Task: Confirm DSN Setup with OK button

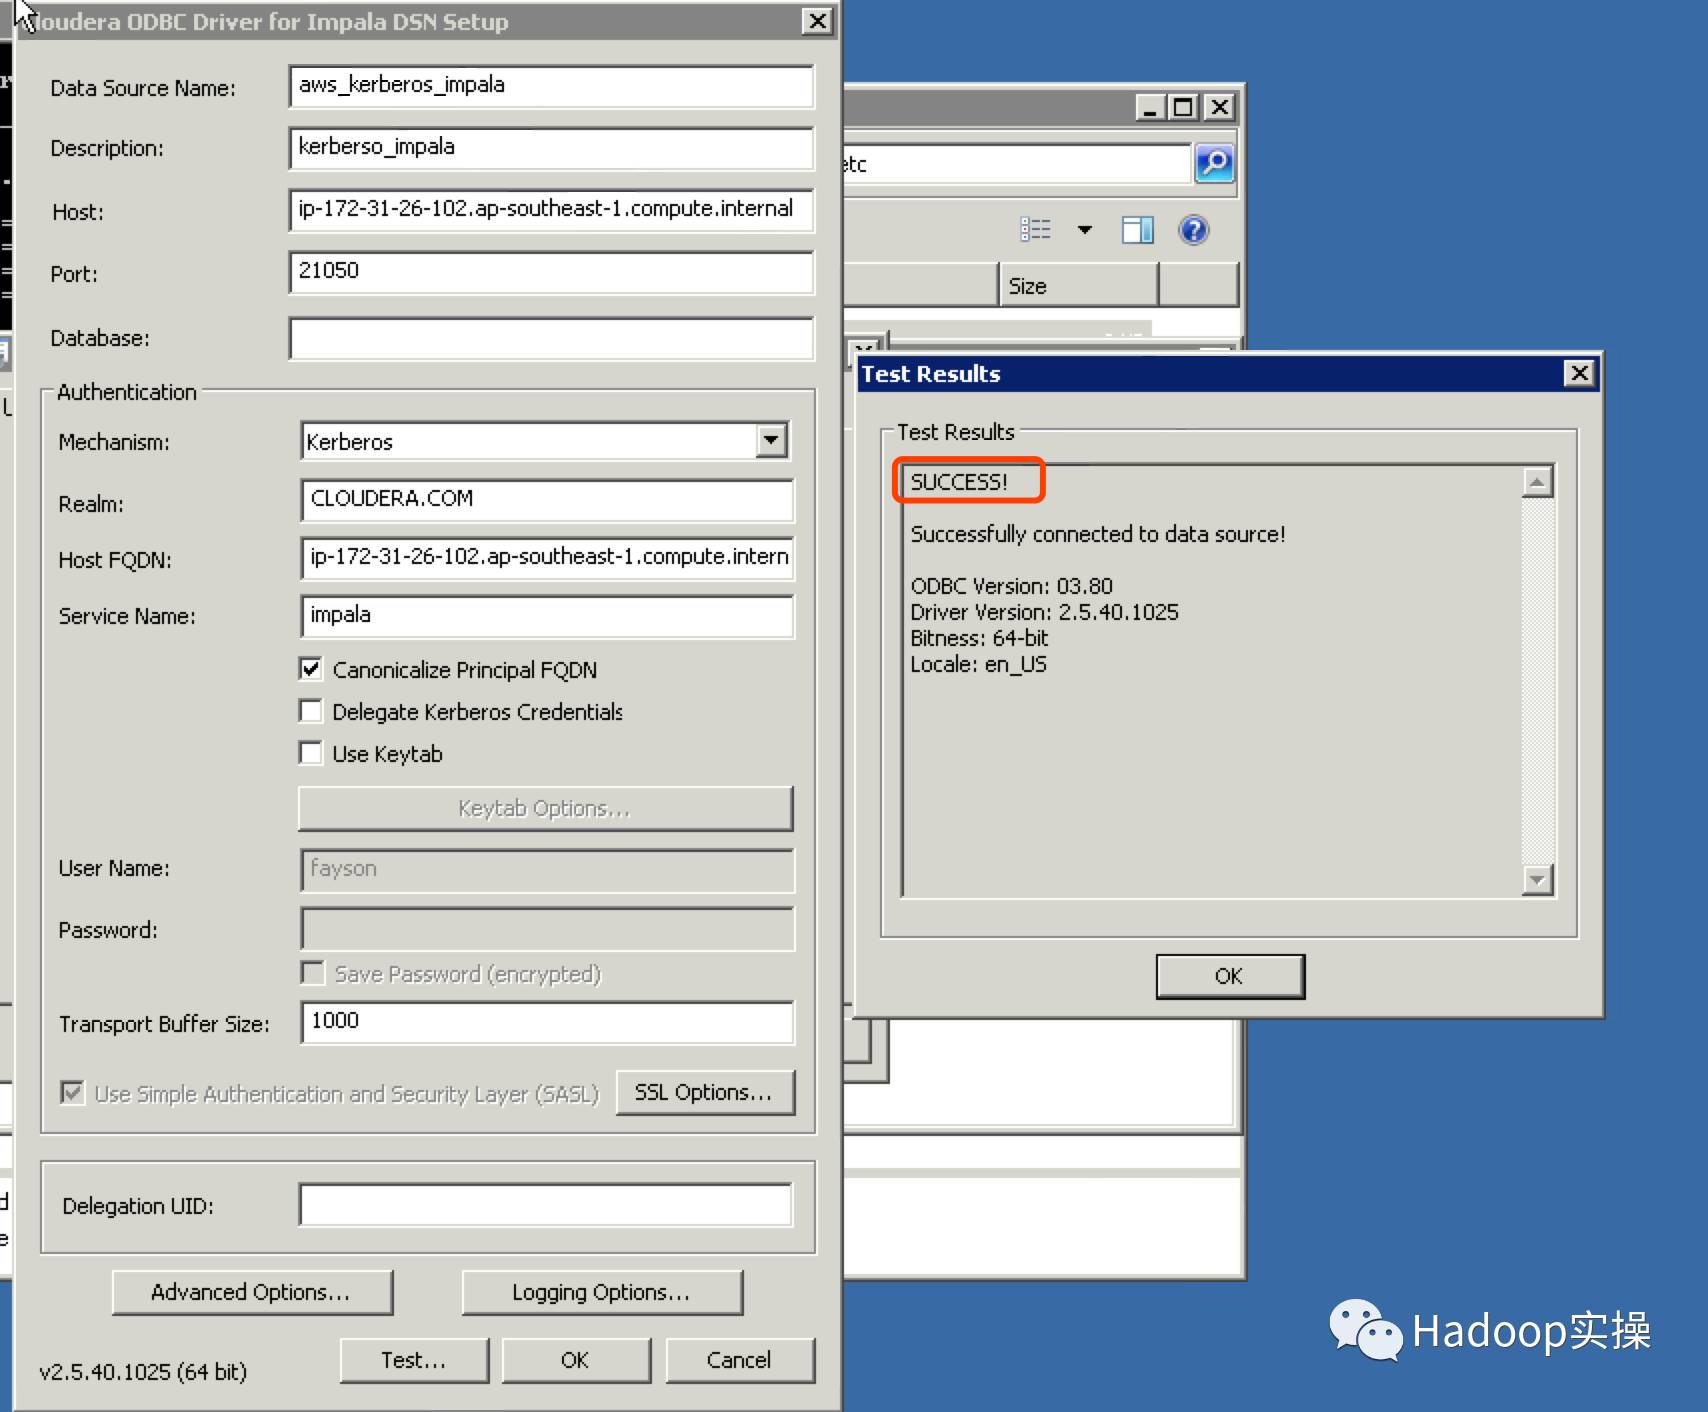Action: (x=576, y=1360)
